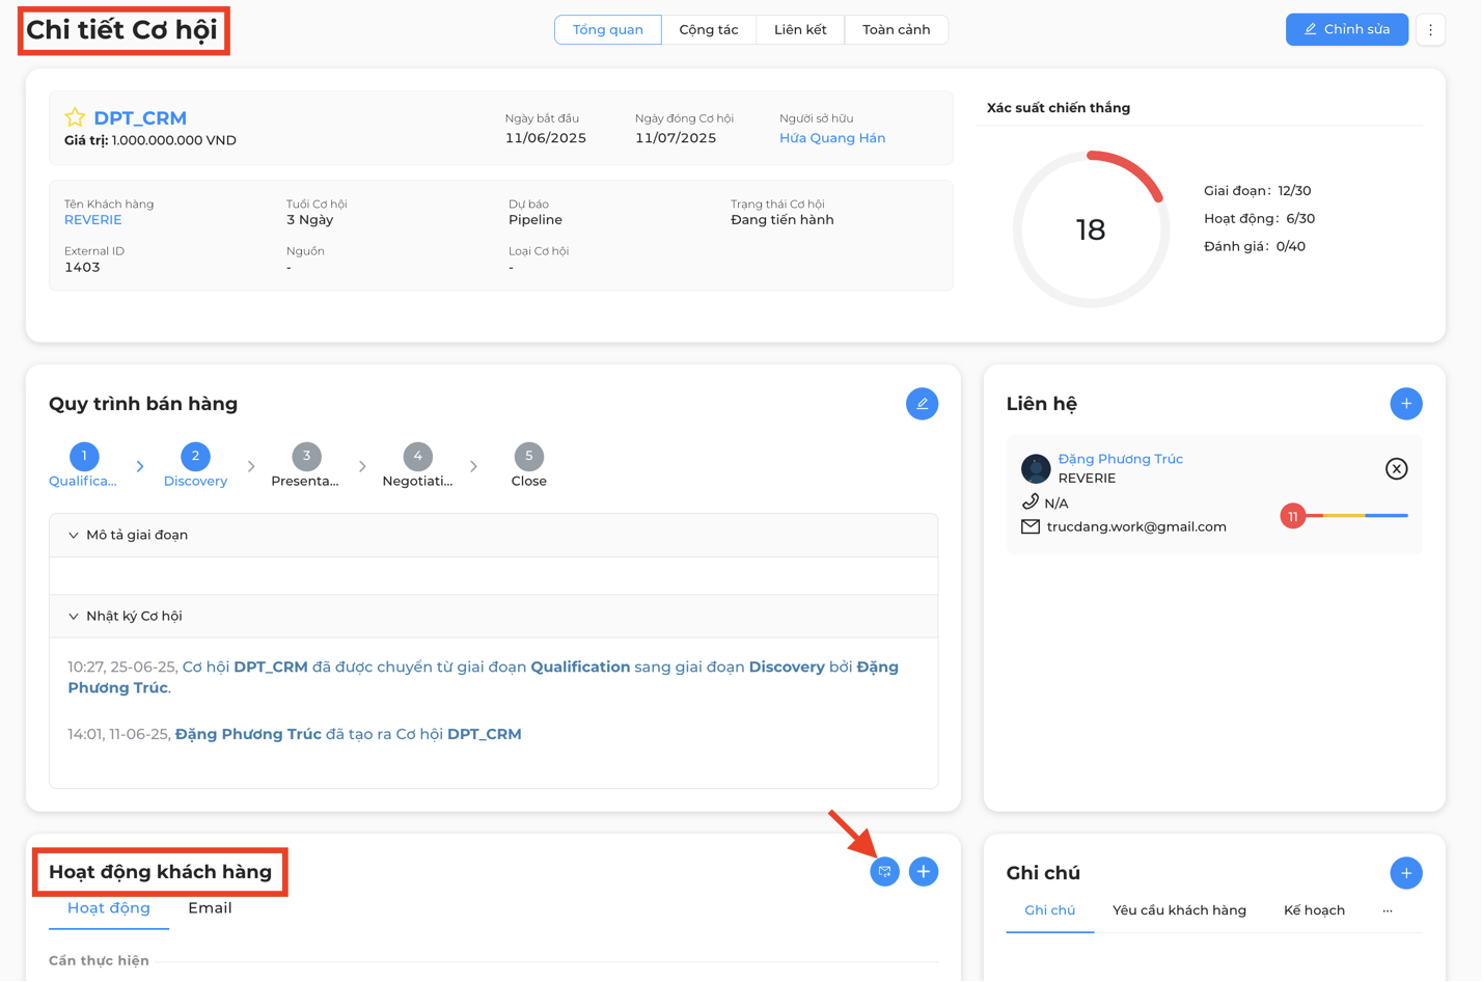Select the Ghi chú notes tab
1484x982 pixels.
coord(1050,911)
